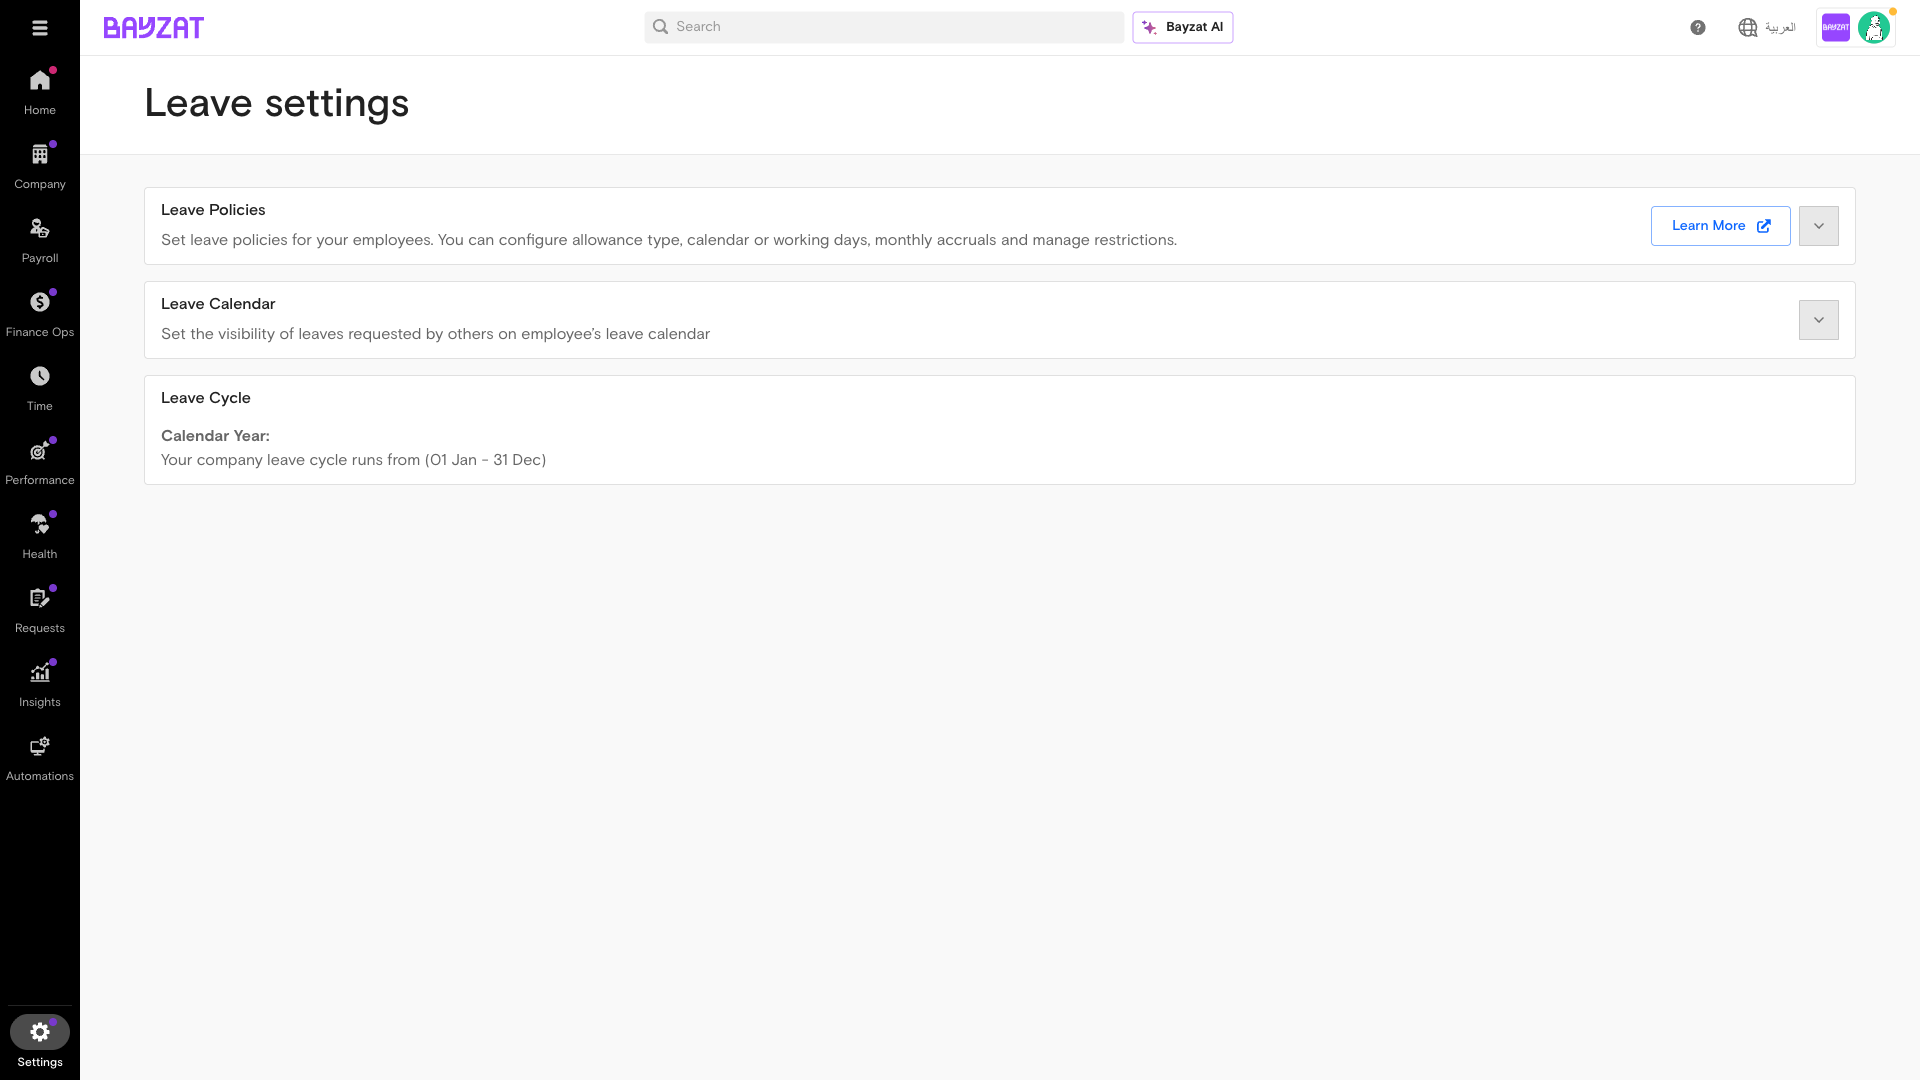This screenshot has width=1920, height=1080.
Task: Click the magnifier icon in search bar
Action: coord(661,27)
